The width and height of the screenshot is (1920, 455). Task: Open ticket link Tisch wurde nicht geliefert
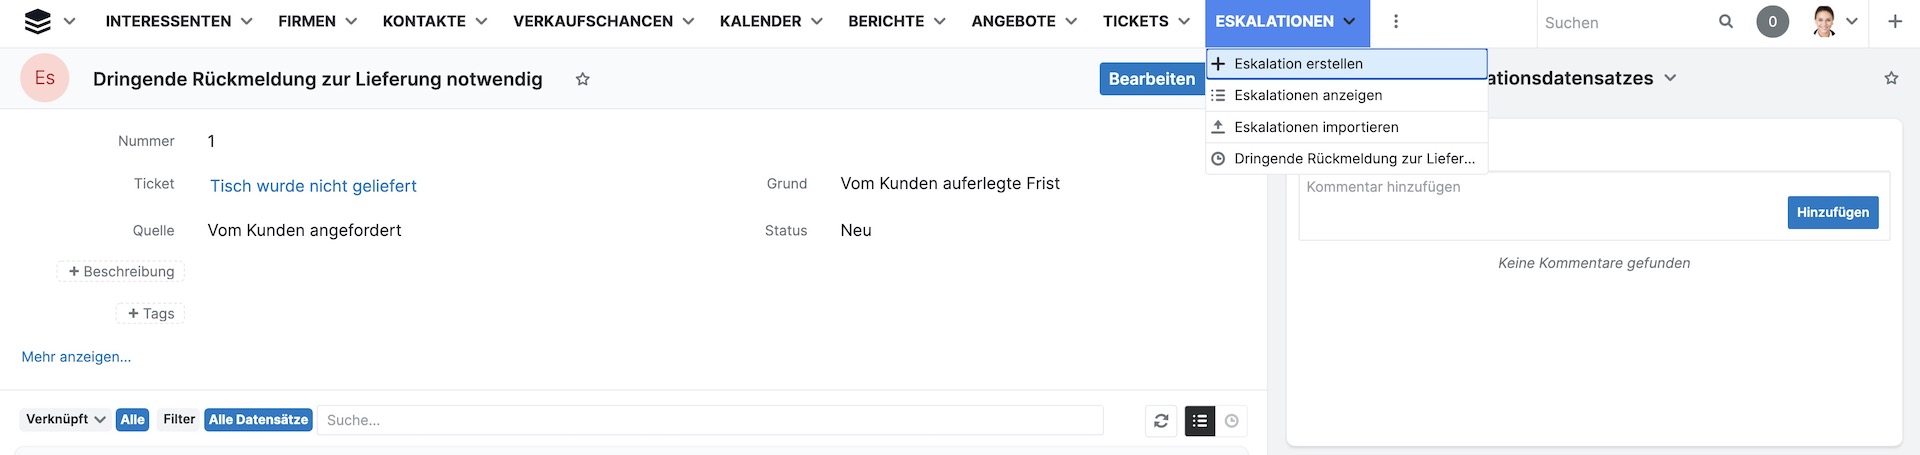[x=313, y=186]
